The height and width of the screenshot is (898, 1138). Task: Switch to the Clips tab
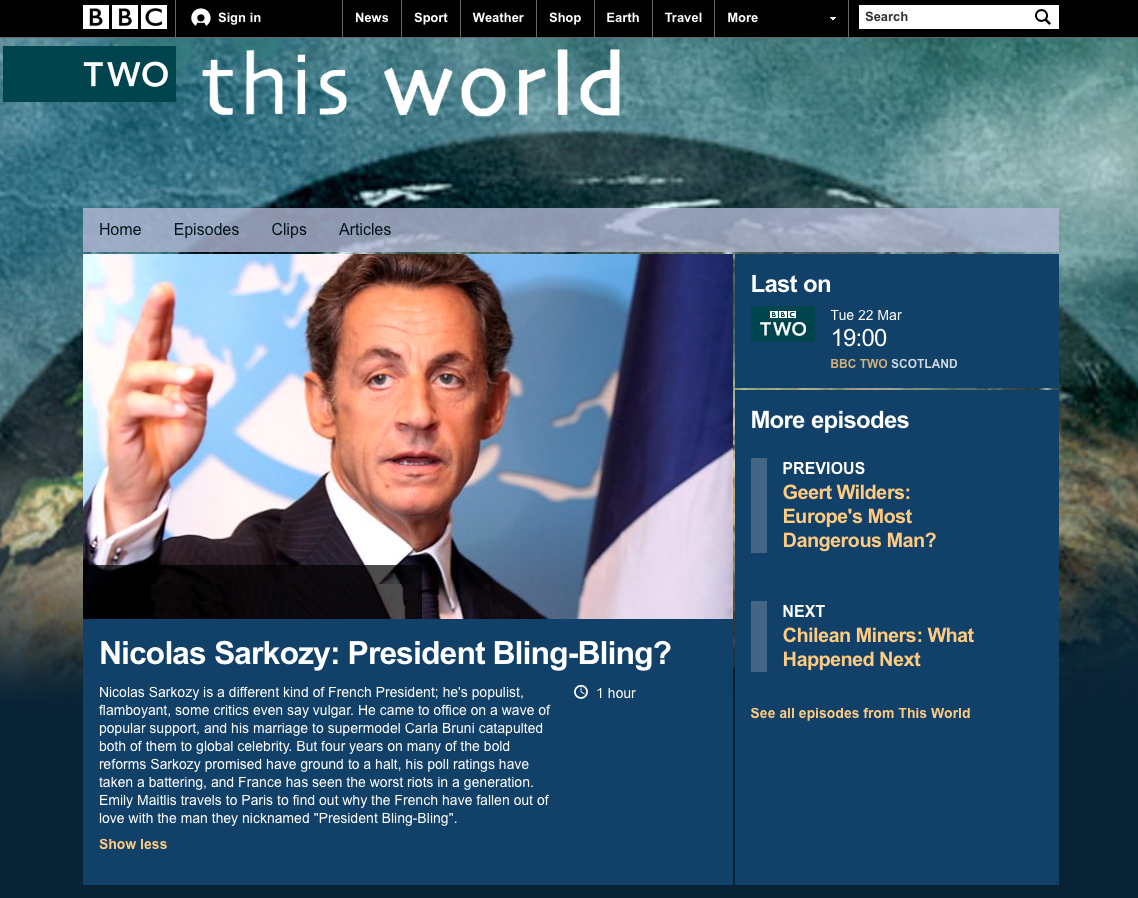click(289, 229)
